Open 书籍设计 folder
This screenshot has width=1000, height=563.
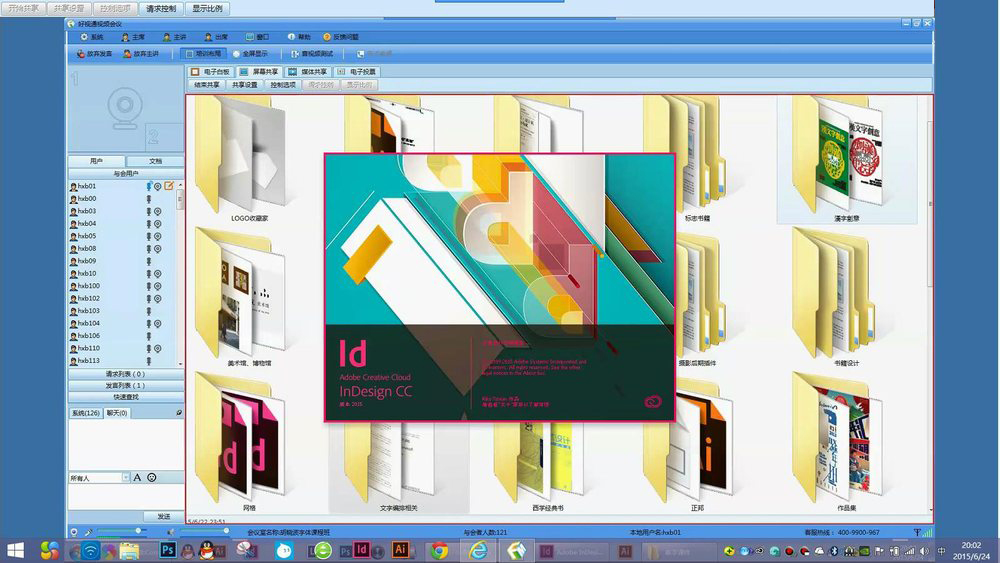(847, 298)
